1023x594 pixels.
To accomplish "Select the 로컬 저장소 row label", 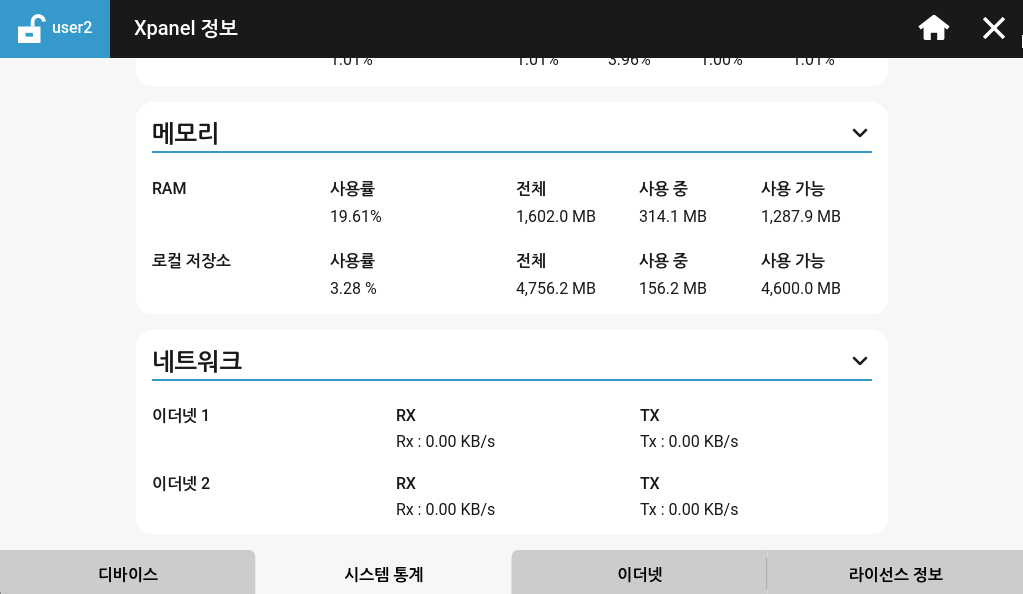I will [x=191, y=260].
